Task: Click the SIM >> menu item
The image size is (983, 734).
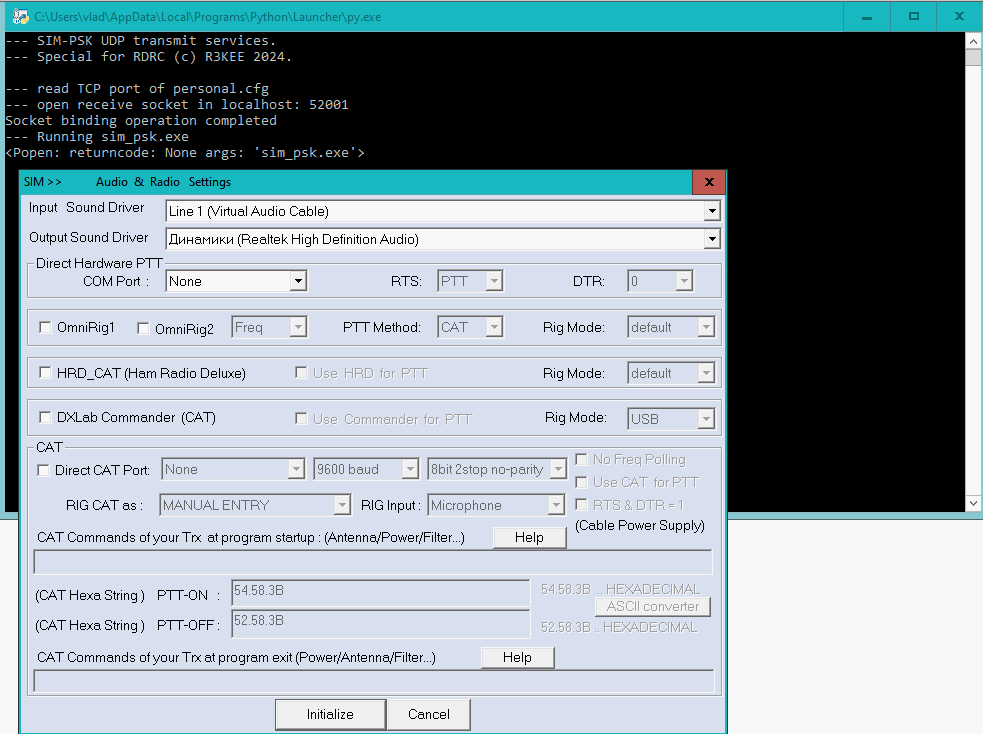Action: tap(43, 182)
